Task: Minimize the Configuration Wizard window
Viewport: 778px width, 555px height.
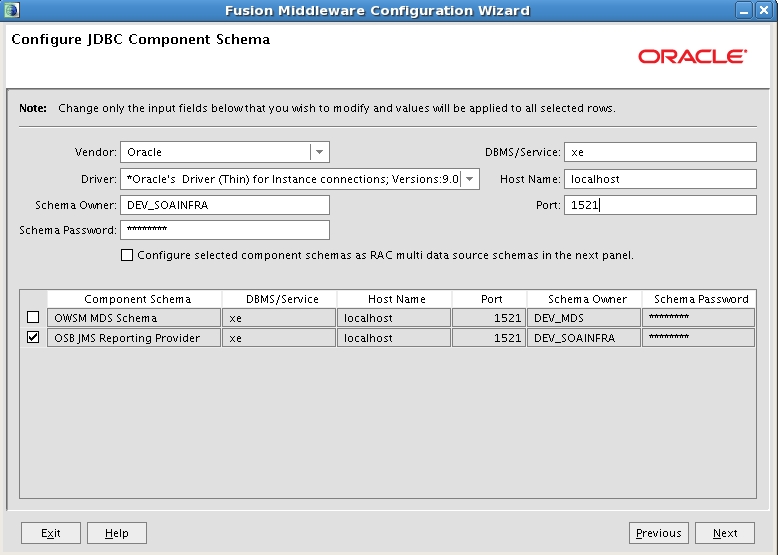Action: coord(743,10)
